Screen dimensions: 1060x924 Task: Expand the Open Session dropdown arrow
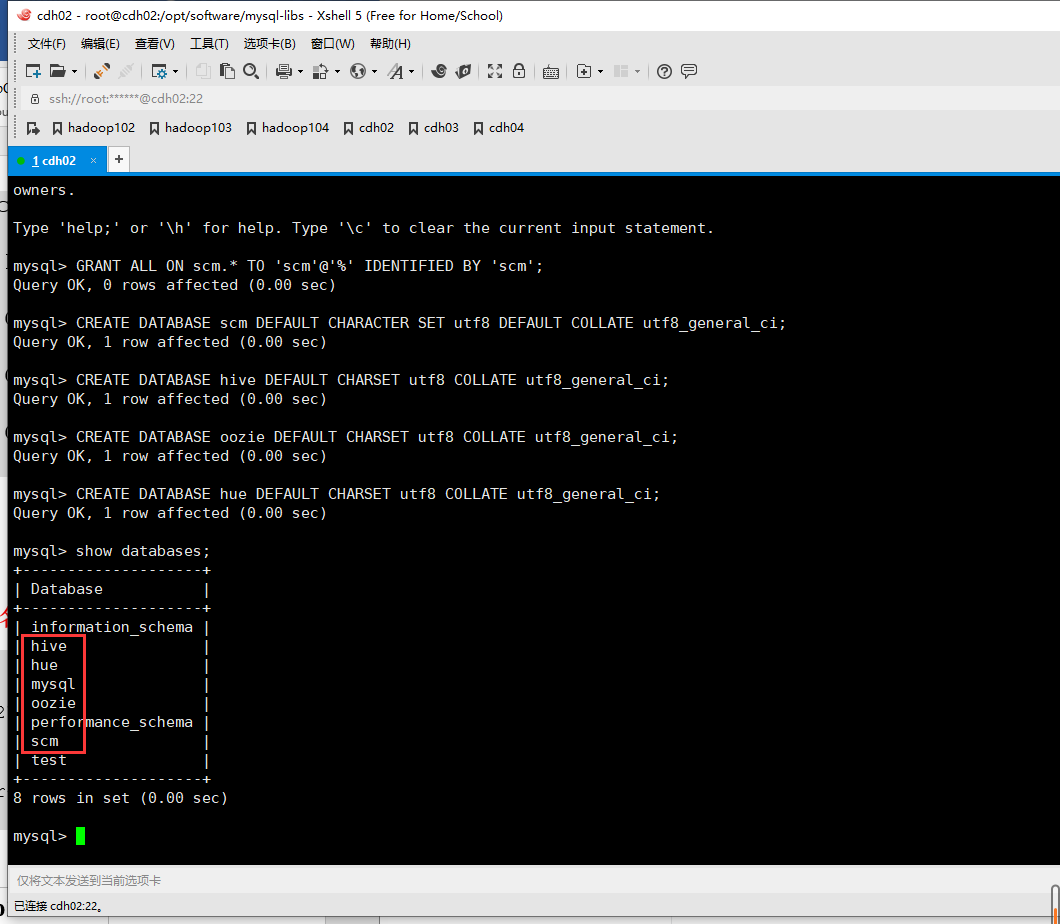(x=74, y=71)
